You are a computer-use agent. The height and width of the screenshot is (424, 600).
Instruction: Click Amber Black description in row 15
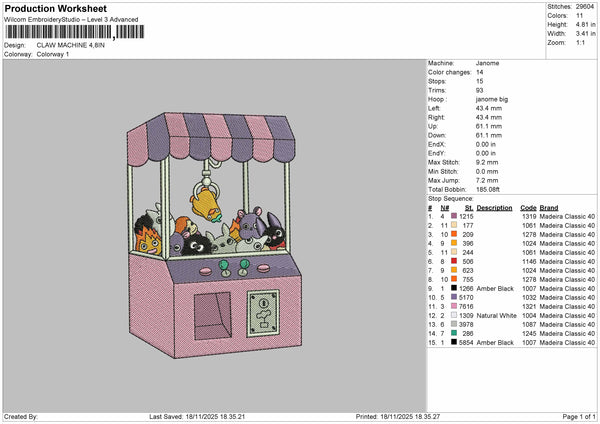pos(495,343)
